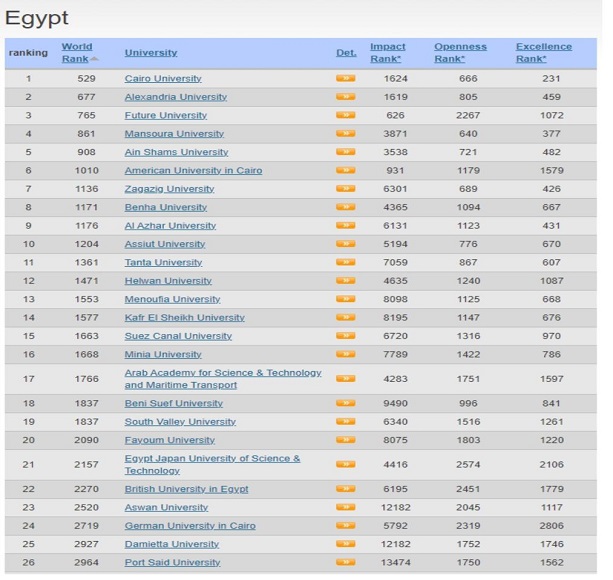Open details icon for American University in Cairo

345,170
